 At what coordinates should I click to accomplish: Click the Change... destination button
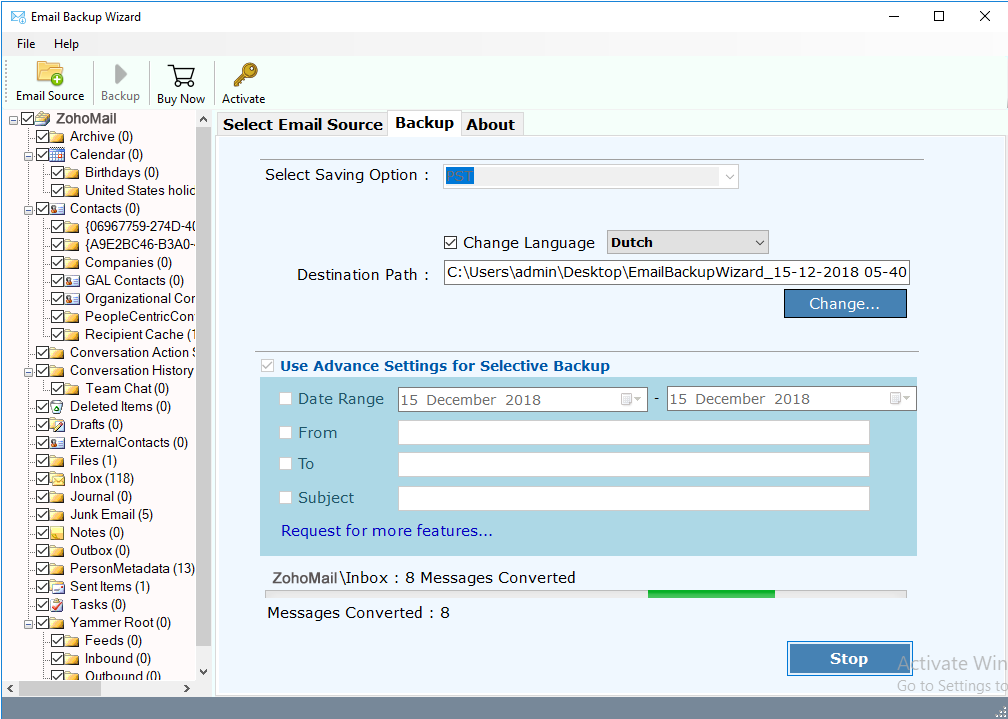[x=845, y=304]
